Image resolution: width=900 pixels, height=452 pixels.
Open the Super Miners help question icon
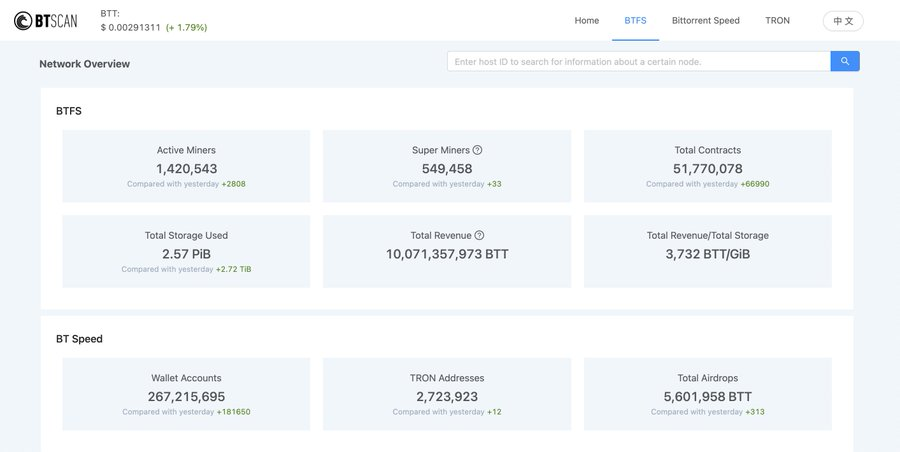tap(477, 150)
